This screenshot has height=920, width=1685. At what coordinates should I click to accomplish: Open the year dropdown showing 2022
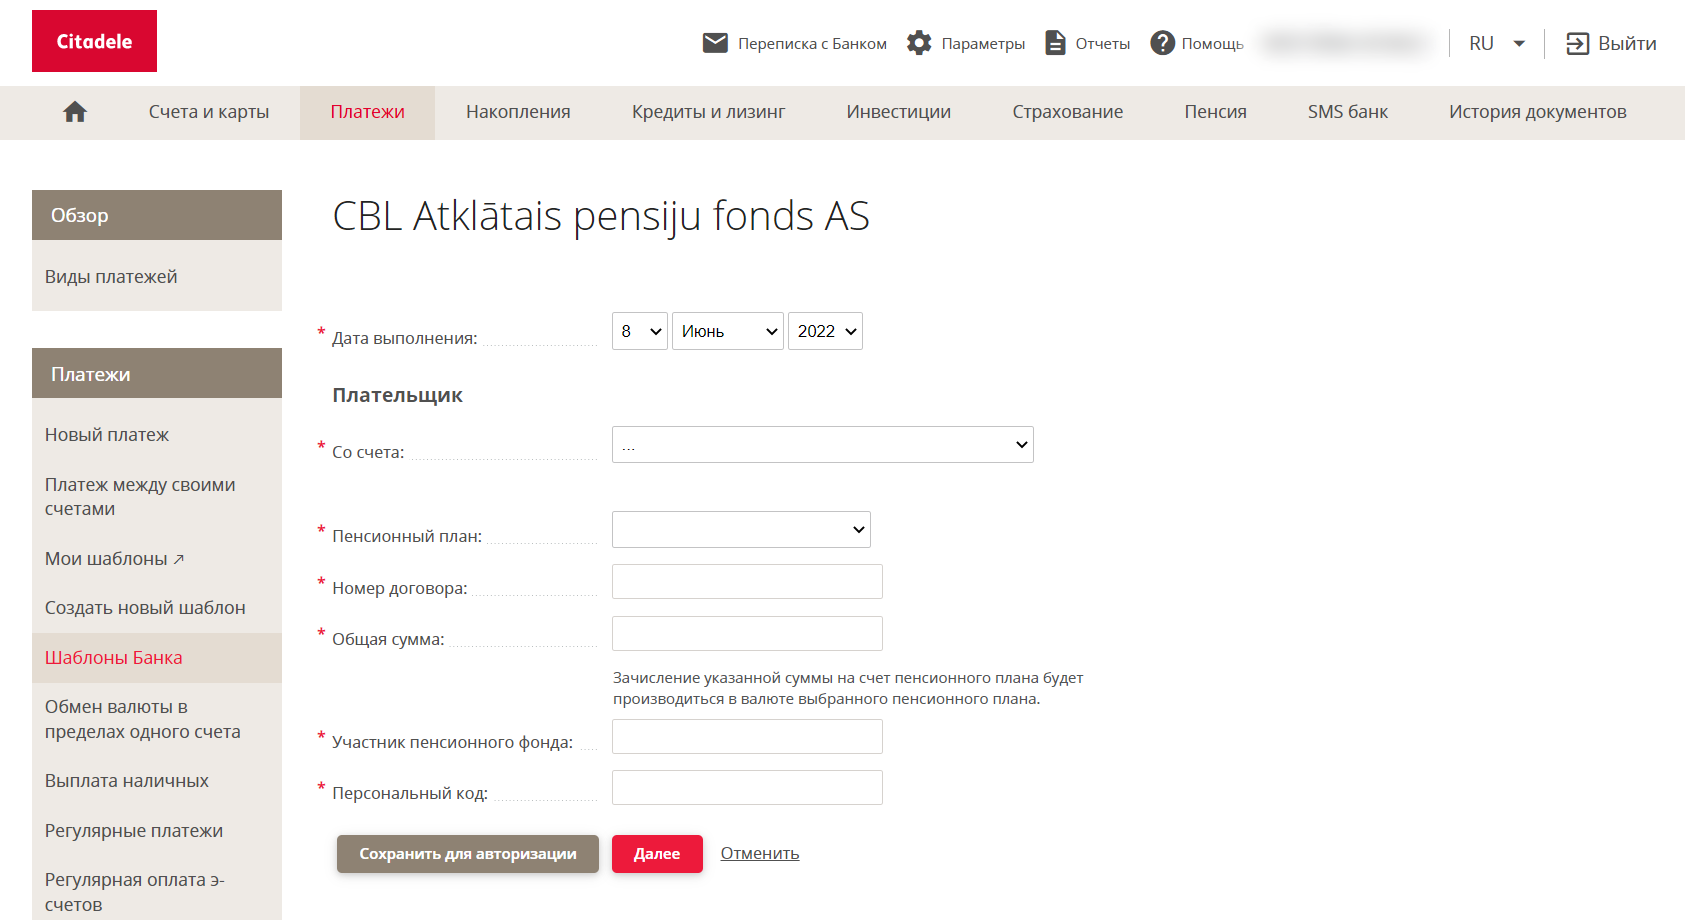click(x=825, y=331)
